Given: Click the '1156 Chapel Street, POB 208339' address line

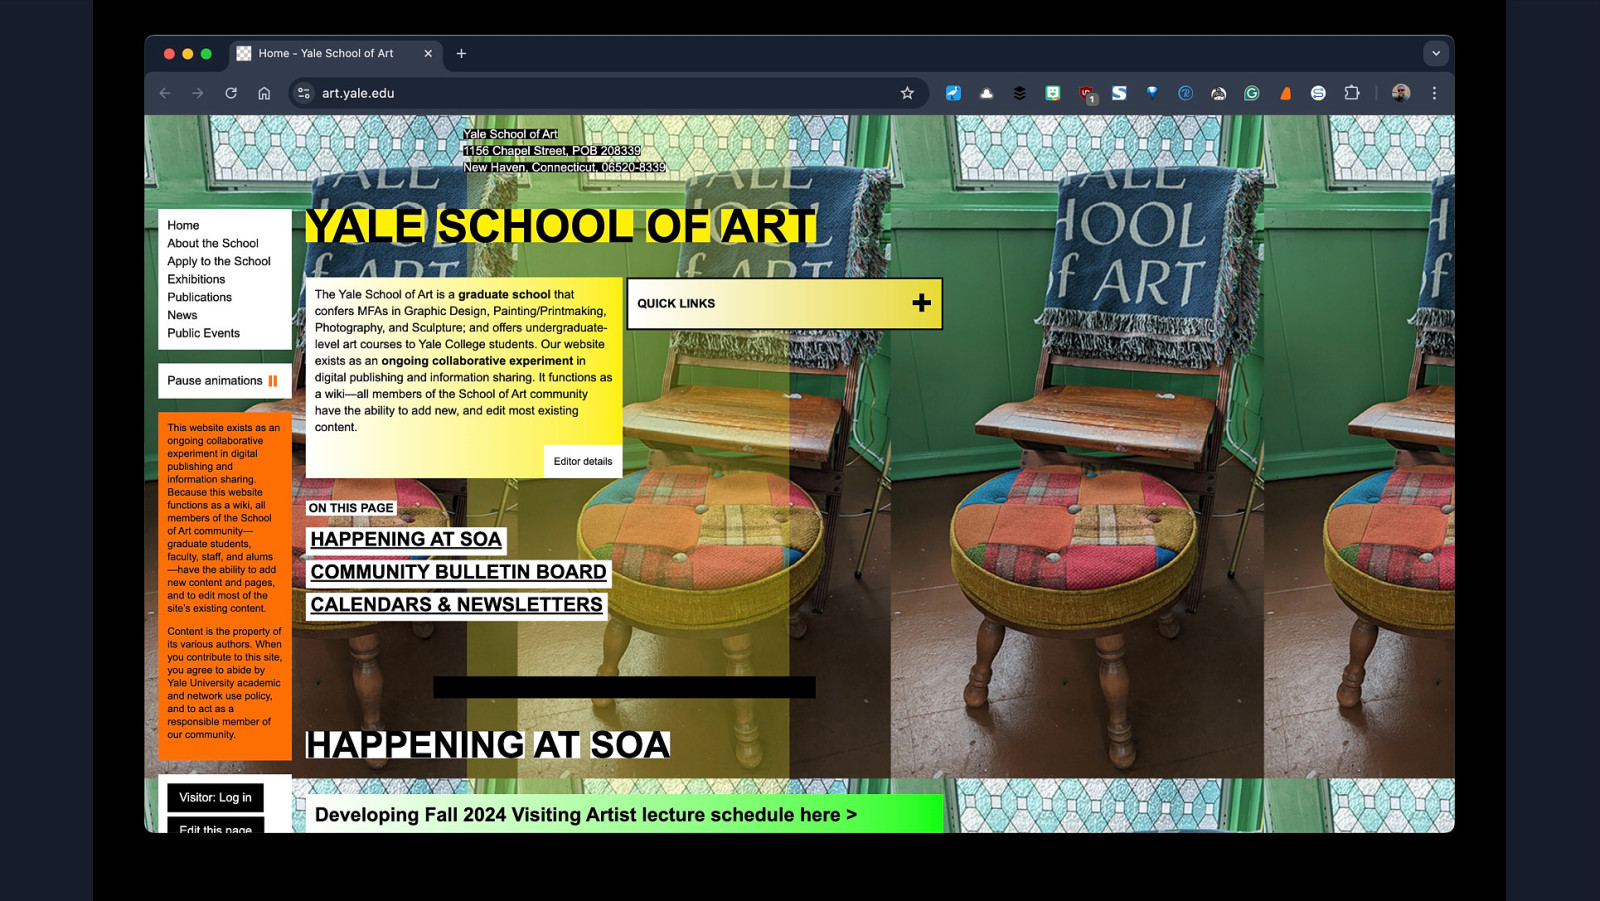Looking at the screenshot, I should tap(552, 151).
